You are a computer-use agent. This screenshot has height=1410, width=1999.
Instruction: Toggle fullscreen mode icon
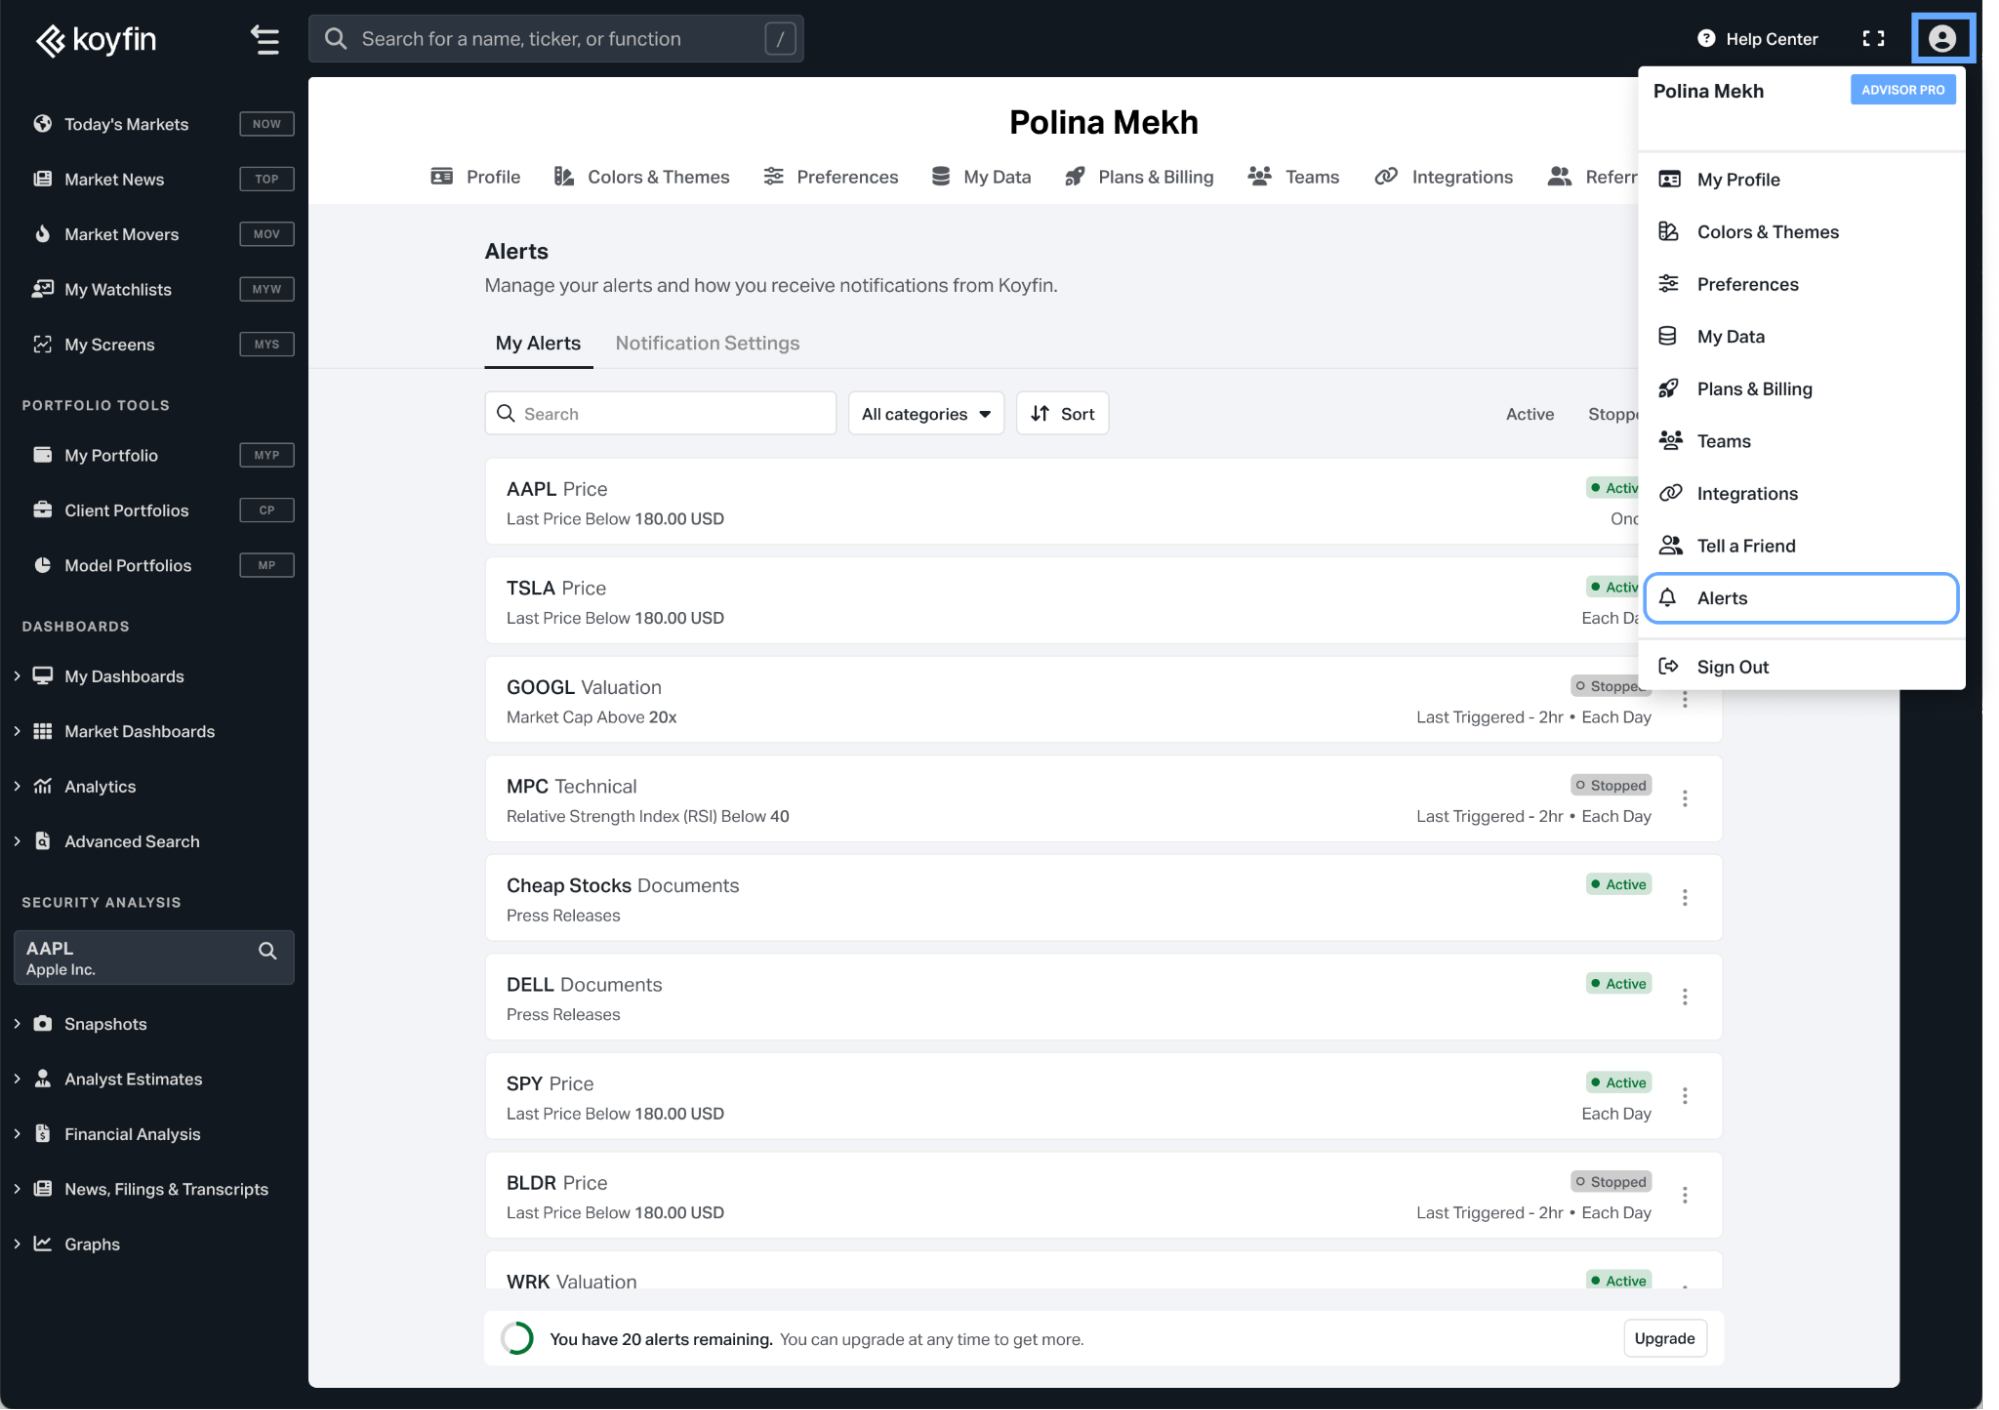point(1873,39)
